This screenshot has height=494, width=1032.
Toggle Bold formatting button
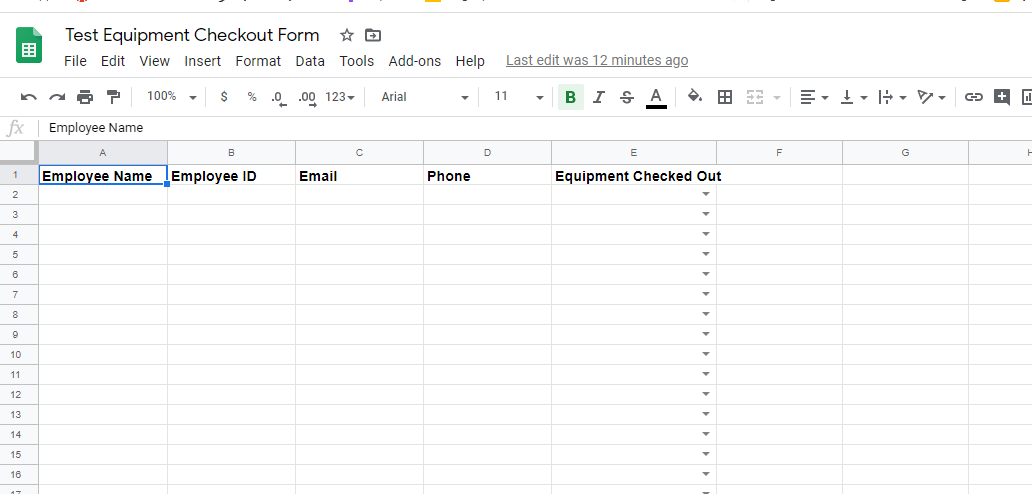pos(571,97)
